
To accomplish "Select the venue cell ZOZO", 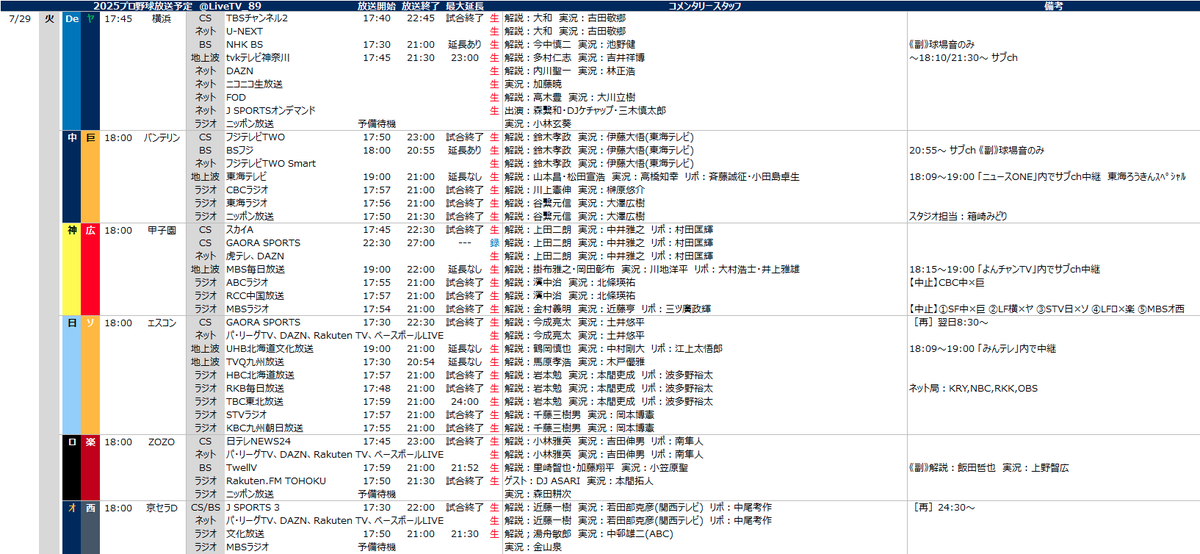I will click(x=161, y=441).
